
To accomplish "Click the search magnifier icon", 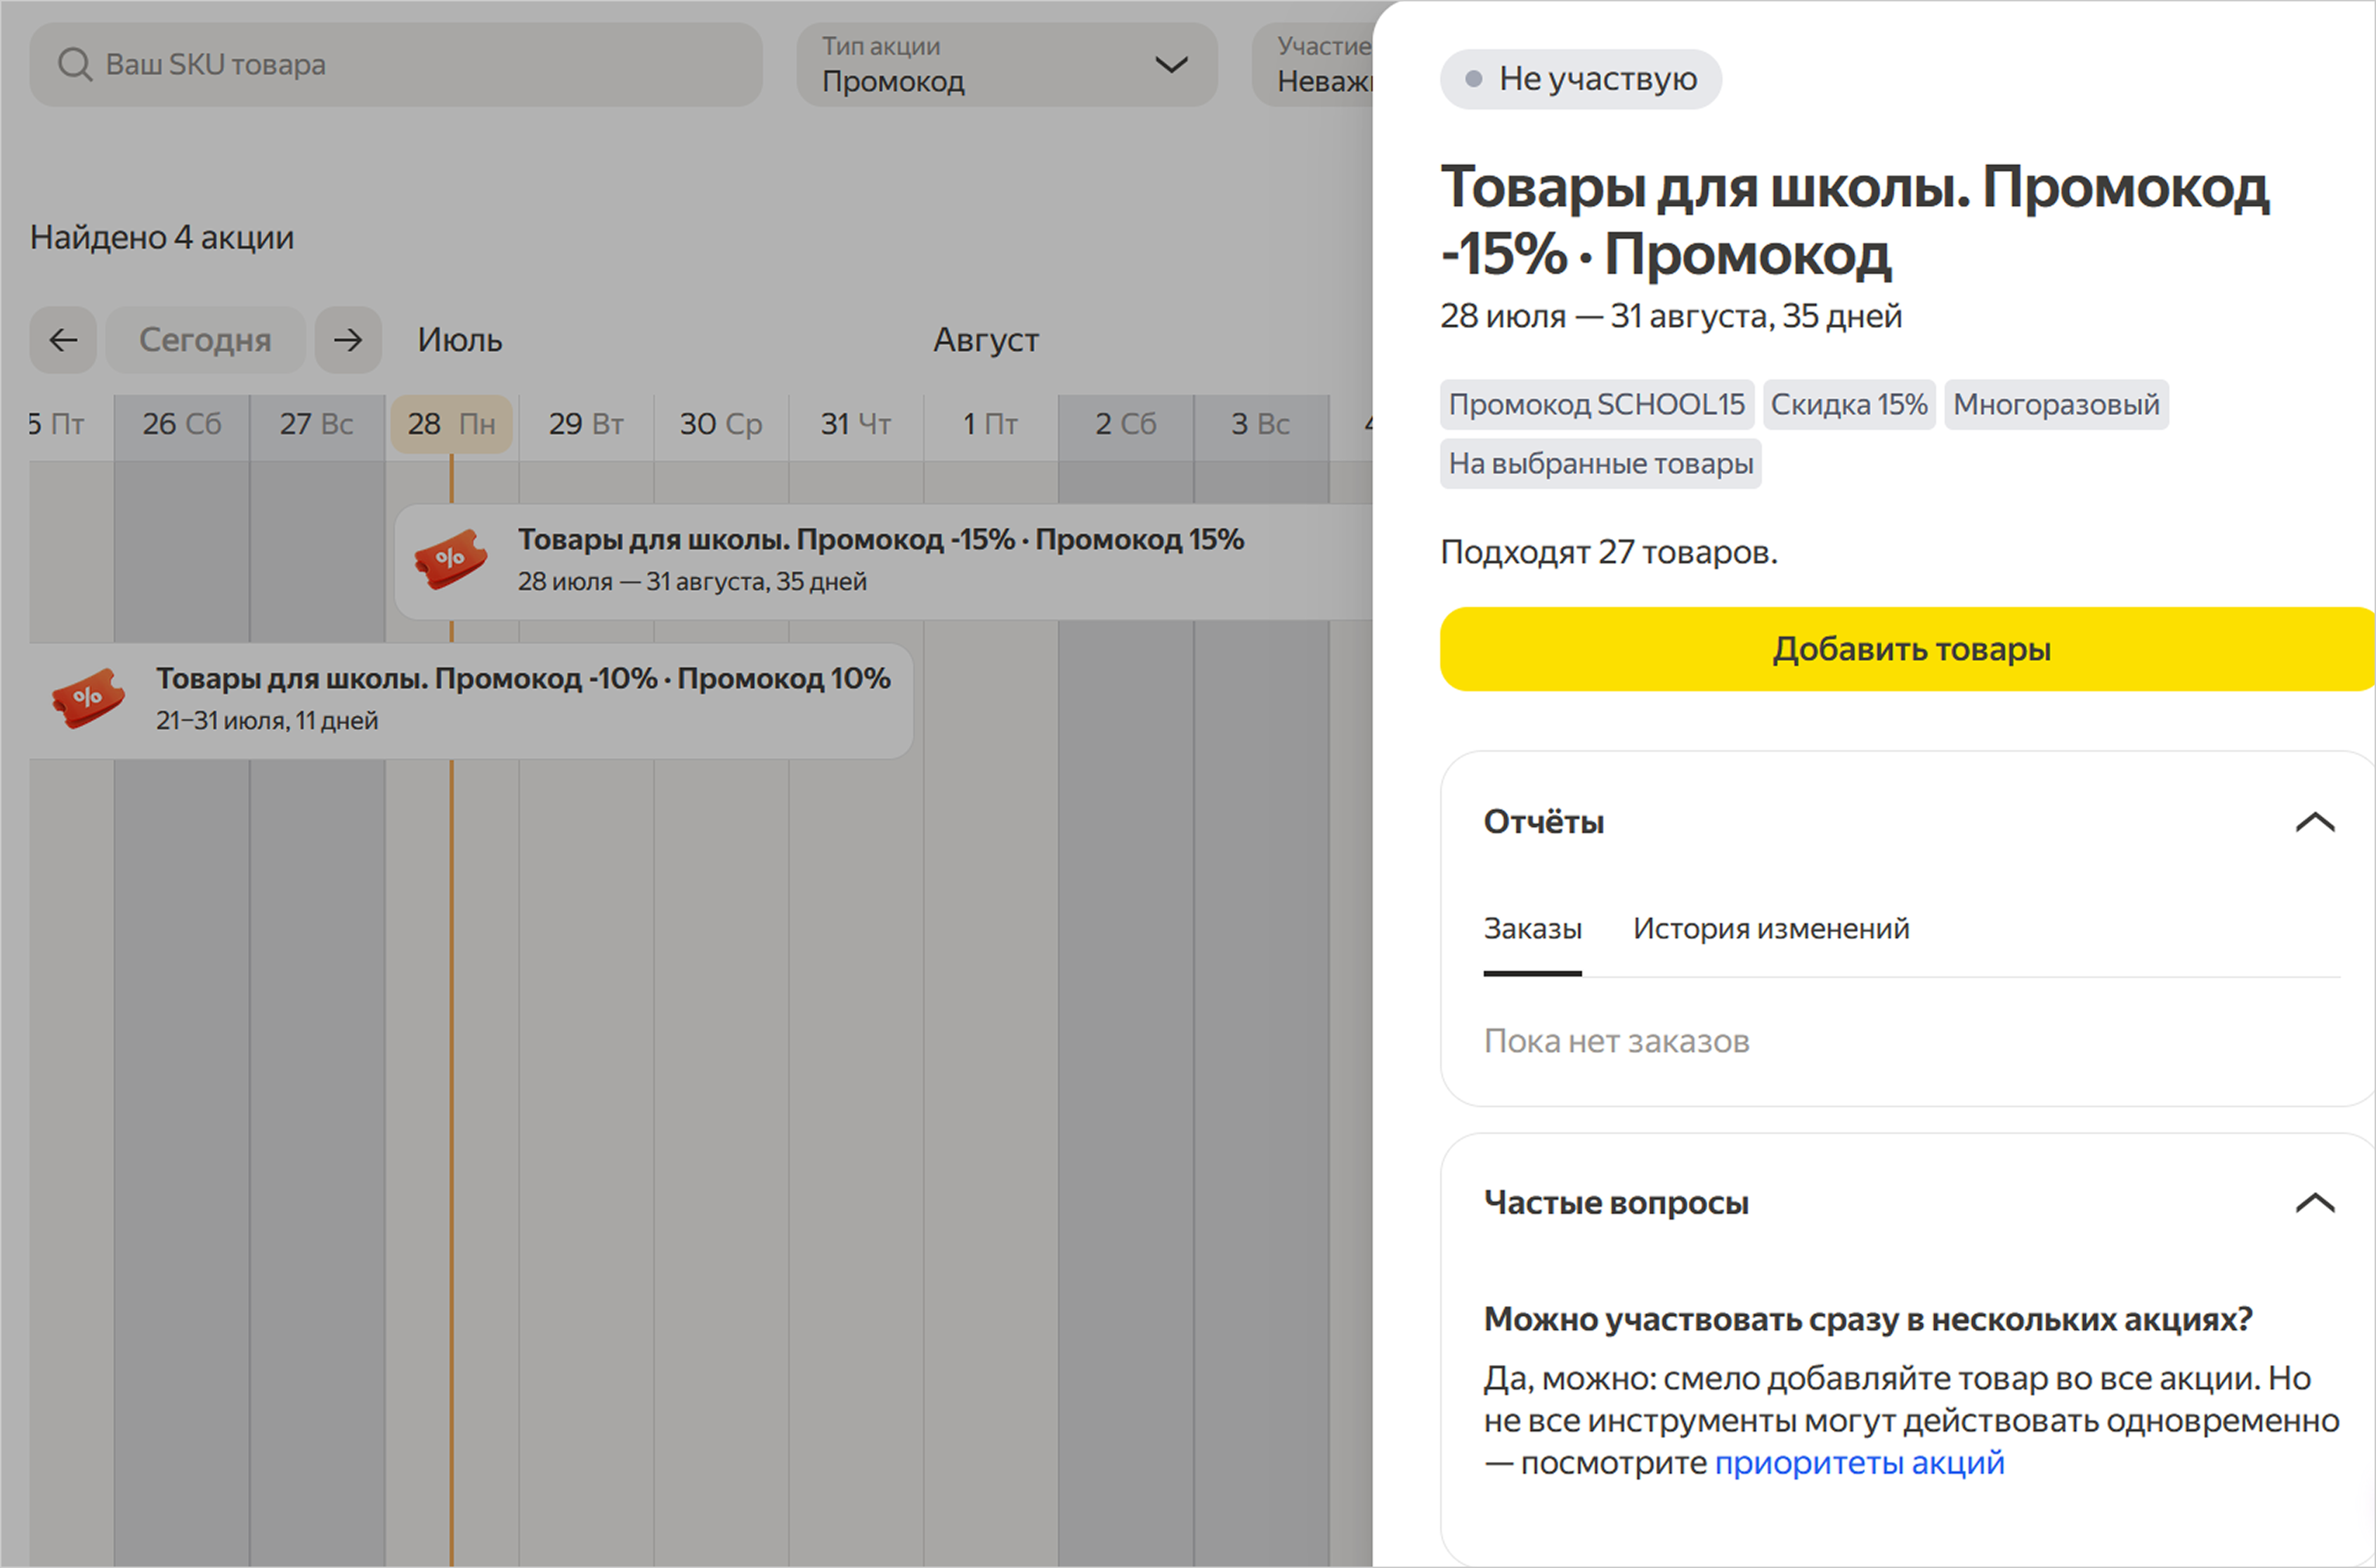I will (x=74, y=65).
